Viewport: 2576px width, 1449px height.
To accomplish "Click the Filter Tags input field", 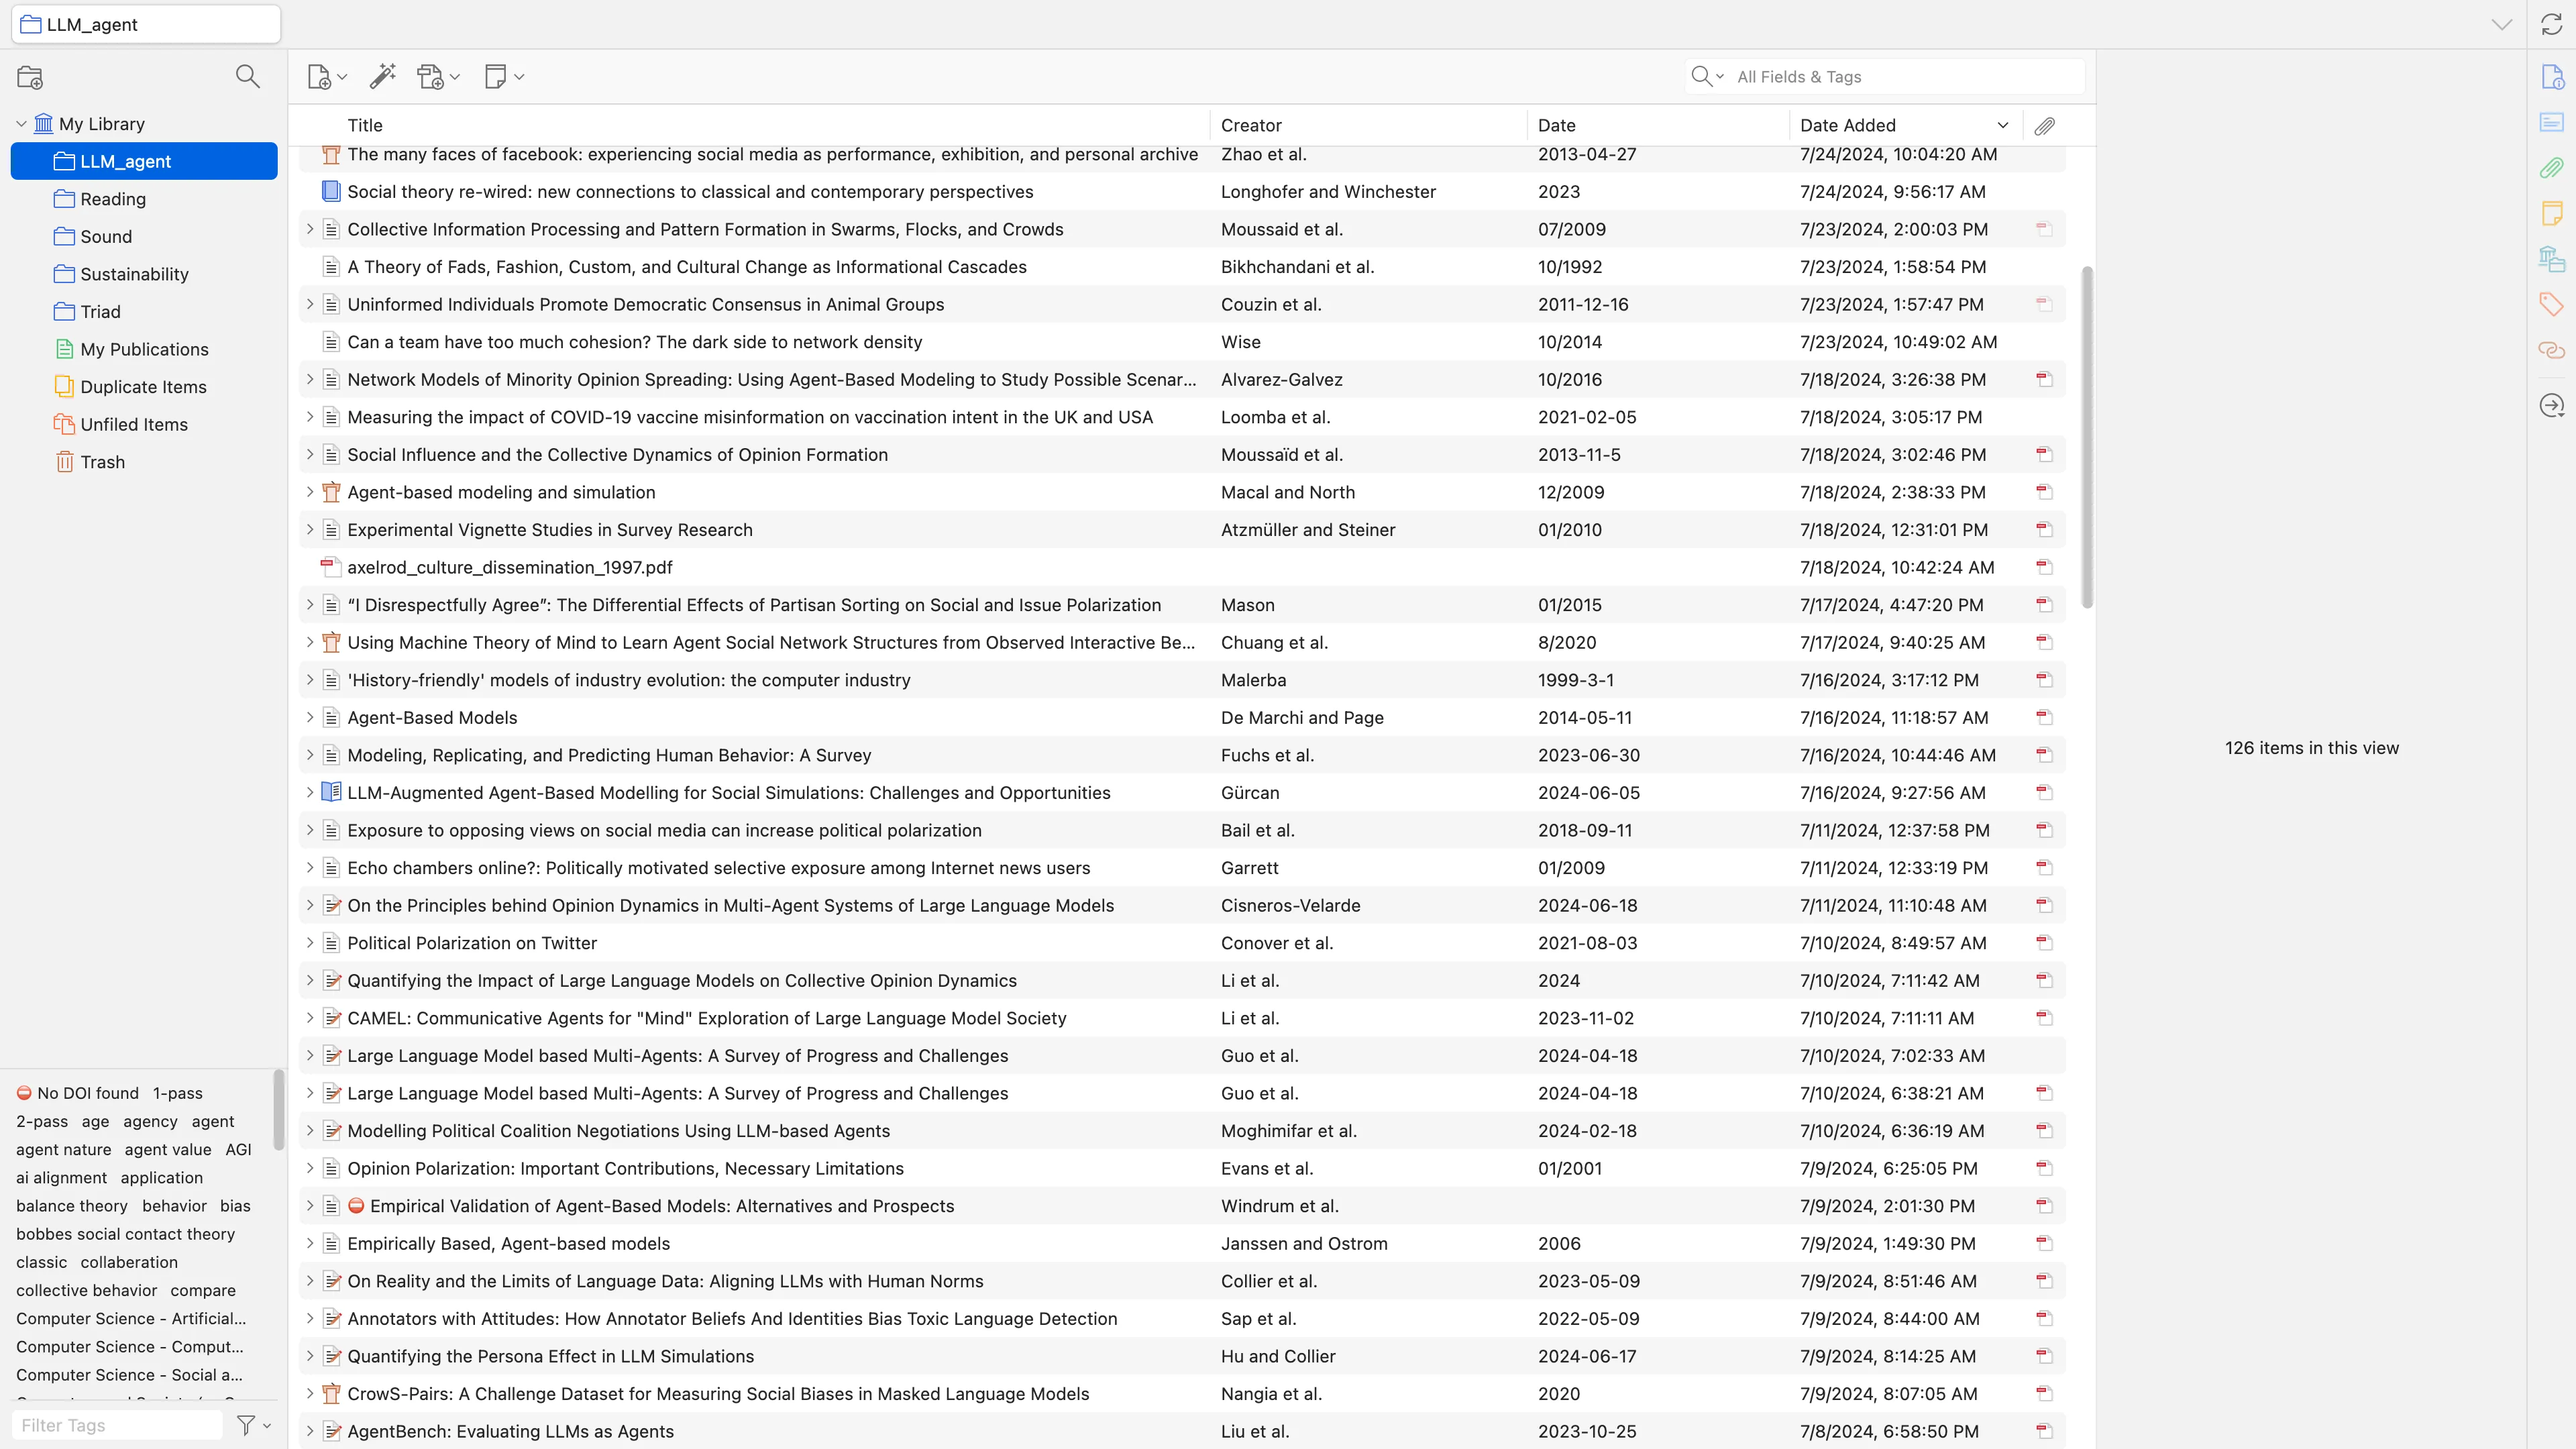I will (117, 1425).
